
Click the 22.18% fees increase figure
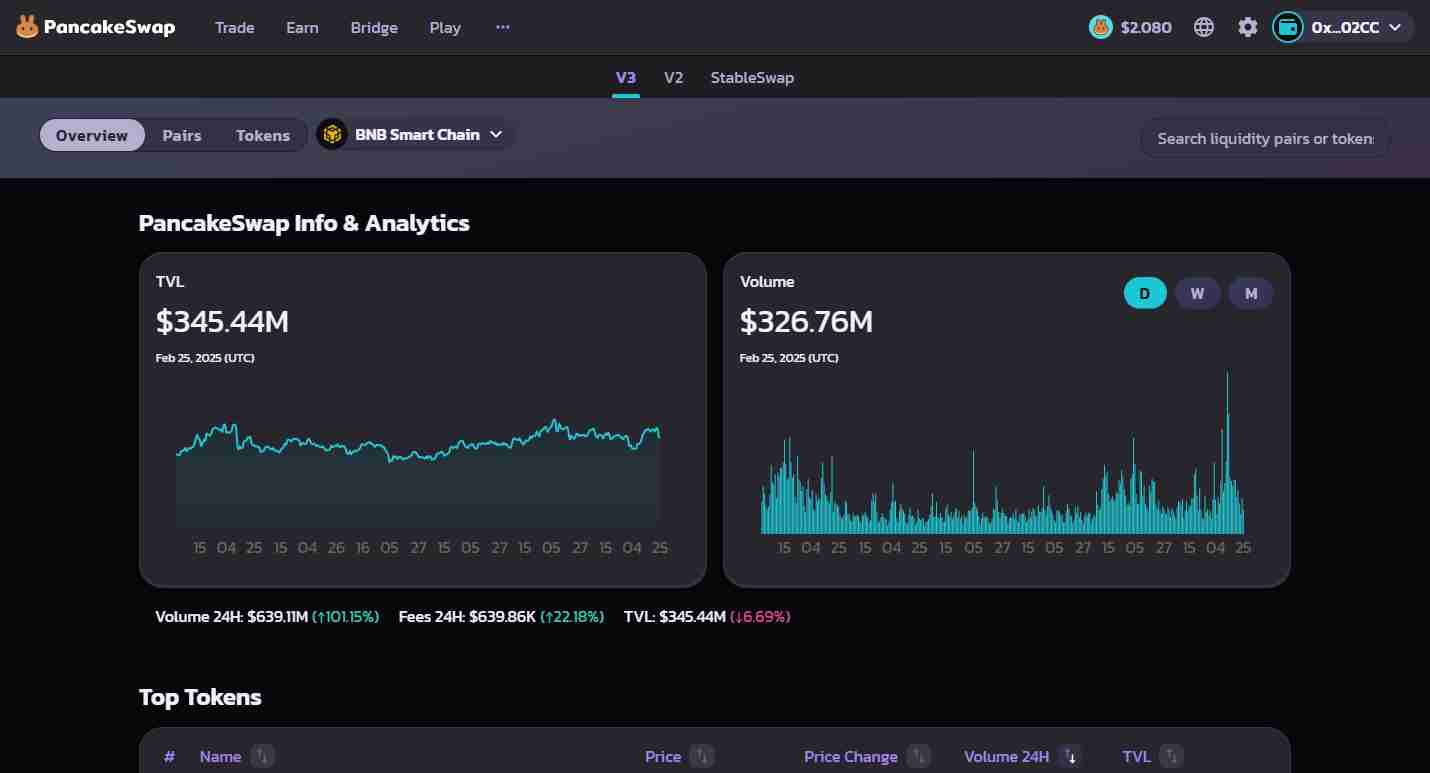pos(572,617)
